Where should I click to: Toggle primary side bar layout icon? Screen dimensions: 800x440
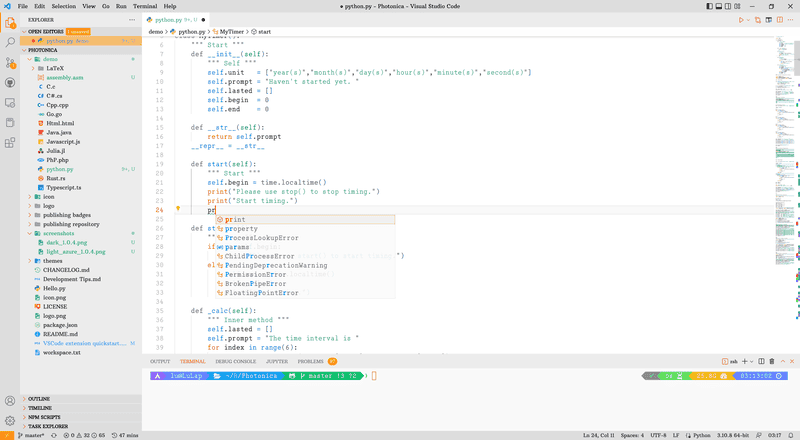pyautogui.click(x=709, y=6)
